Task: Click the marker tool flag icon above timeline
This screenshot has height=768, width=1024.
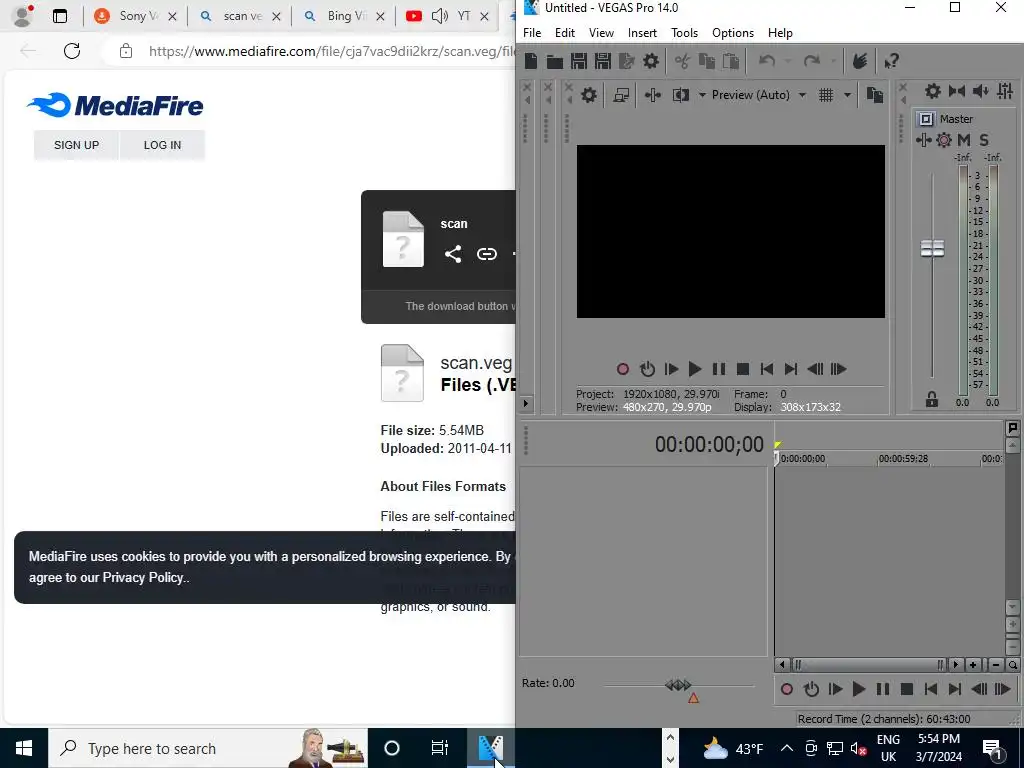Action: pyautogui.click(x=1012, y=428)
